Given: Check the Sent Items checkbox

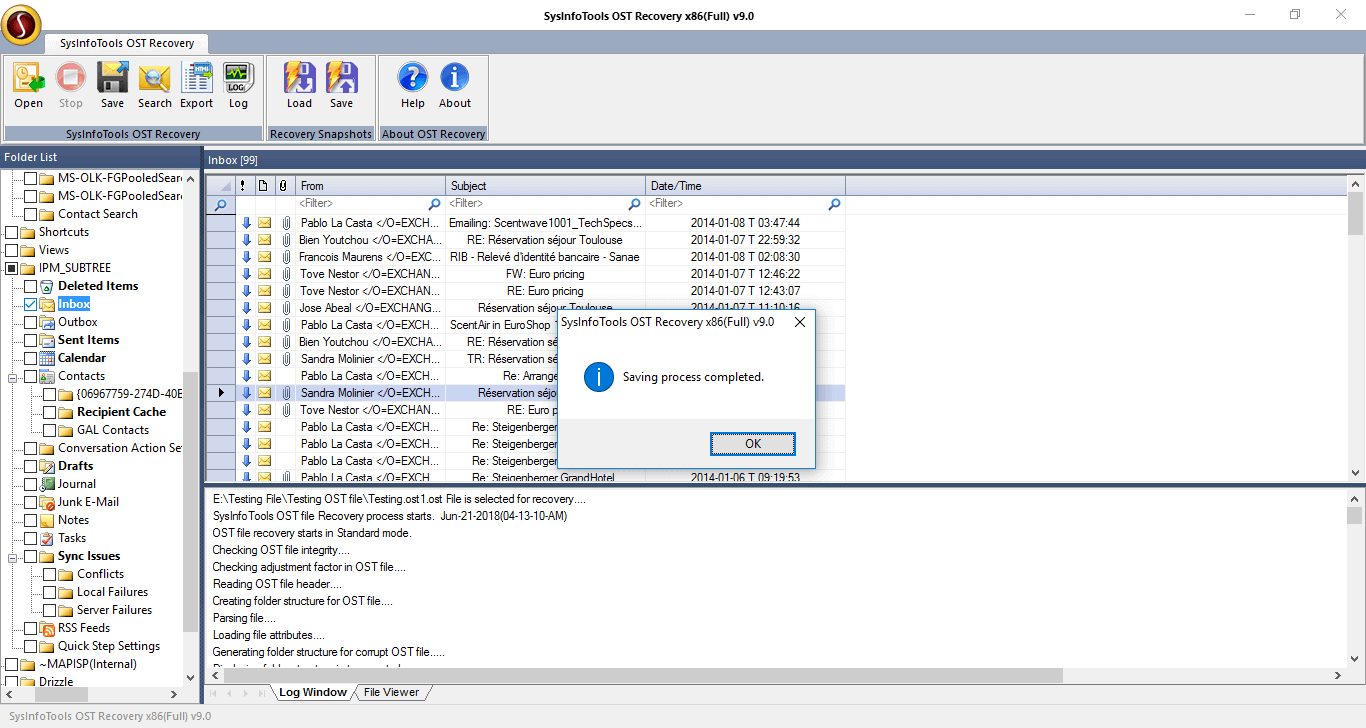Looking at the screenshot, I should tap(30, 340).
